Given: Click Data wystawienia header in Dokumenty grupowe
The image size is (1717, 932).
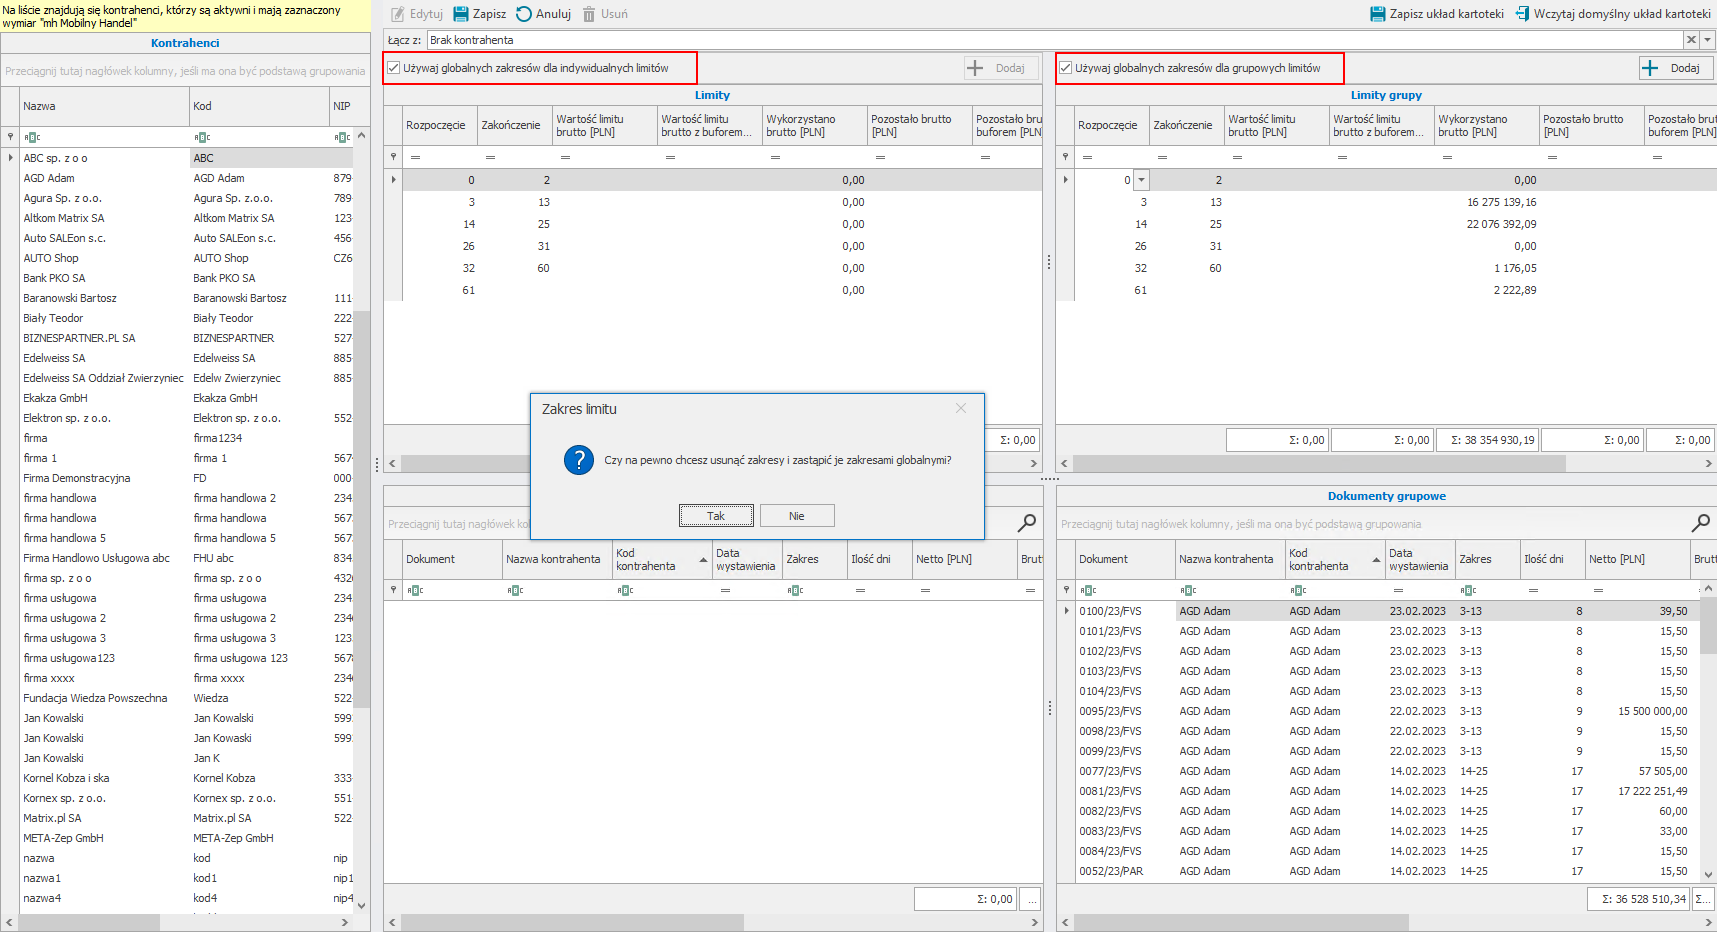Looking at the screenshot, I should (x=1420, y=559).
